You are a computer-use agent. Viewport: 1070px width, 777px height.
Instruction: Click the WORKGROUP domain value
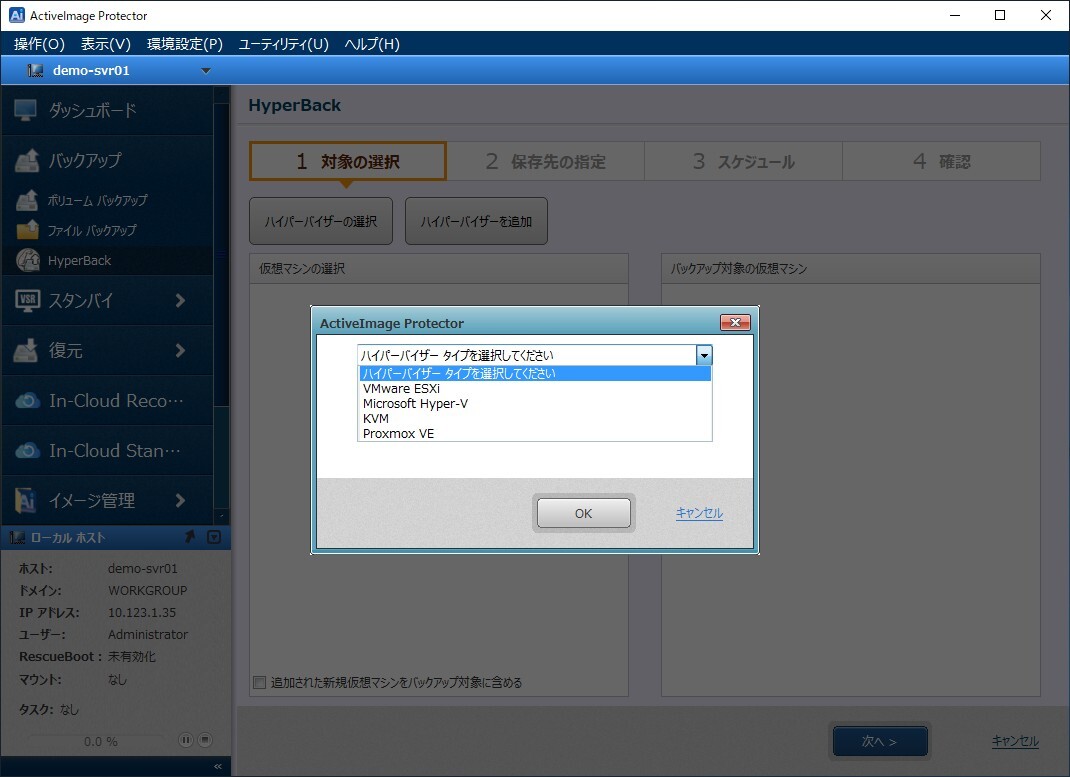click(147, 590)
